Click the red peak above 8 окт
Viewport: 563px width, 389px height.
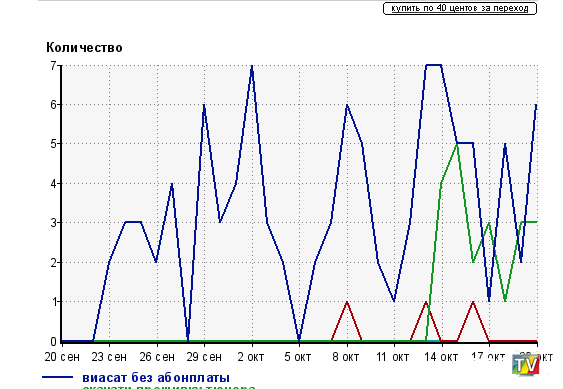tap(347, 302)
